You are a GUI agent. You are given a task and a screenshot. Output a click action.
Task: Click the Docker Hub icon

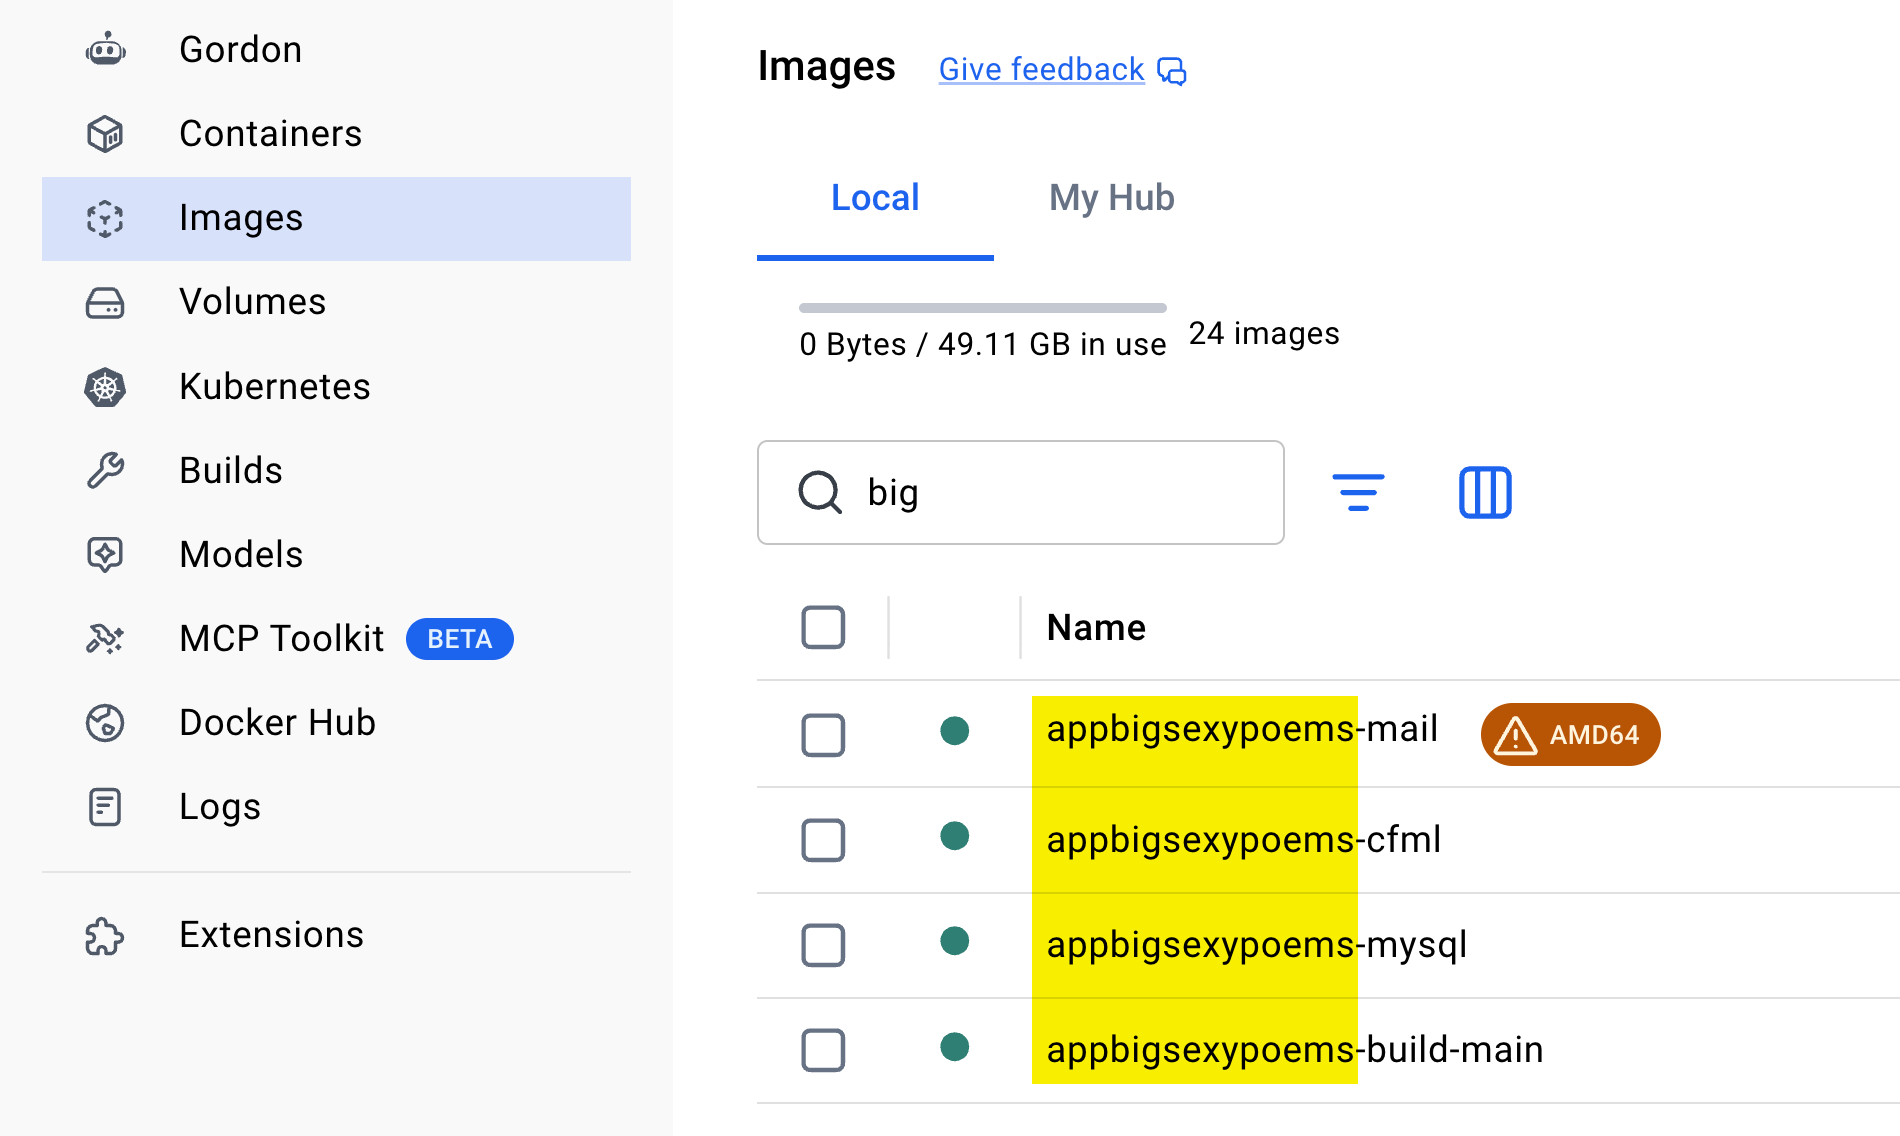tap(105, 722)
